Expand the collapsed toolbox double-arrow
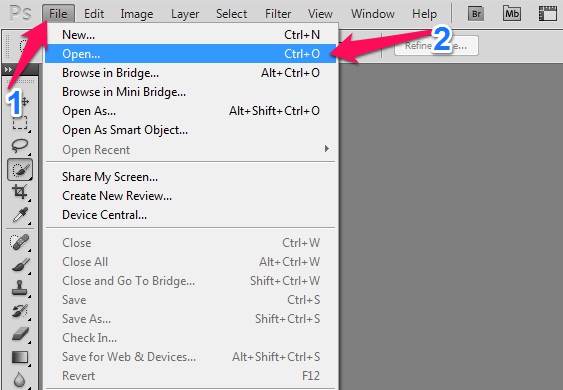The image size is (563, 390). (8, 70)
